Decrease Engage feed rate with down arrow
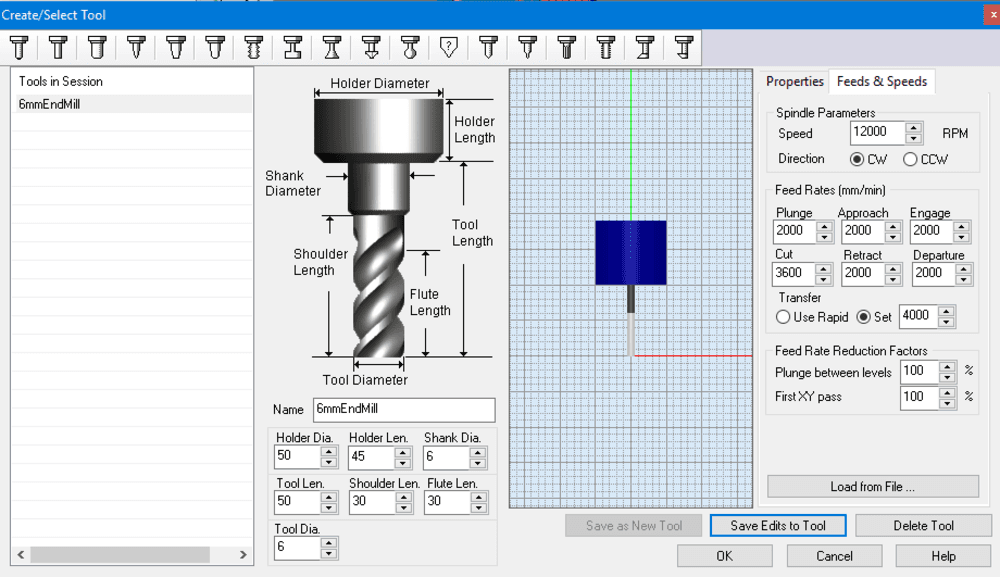Image resolution: width=1000 pixels, height=577 pixels. click(962, 237)
